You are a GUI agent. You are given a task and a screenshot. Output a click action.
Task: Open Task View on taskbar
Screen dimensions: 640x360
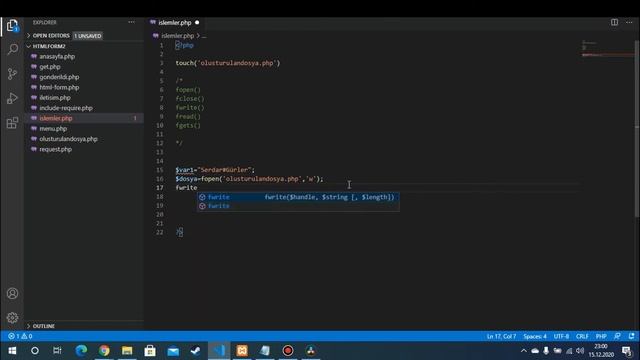tap(57, 351)
